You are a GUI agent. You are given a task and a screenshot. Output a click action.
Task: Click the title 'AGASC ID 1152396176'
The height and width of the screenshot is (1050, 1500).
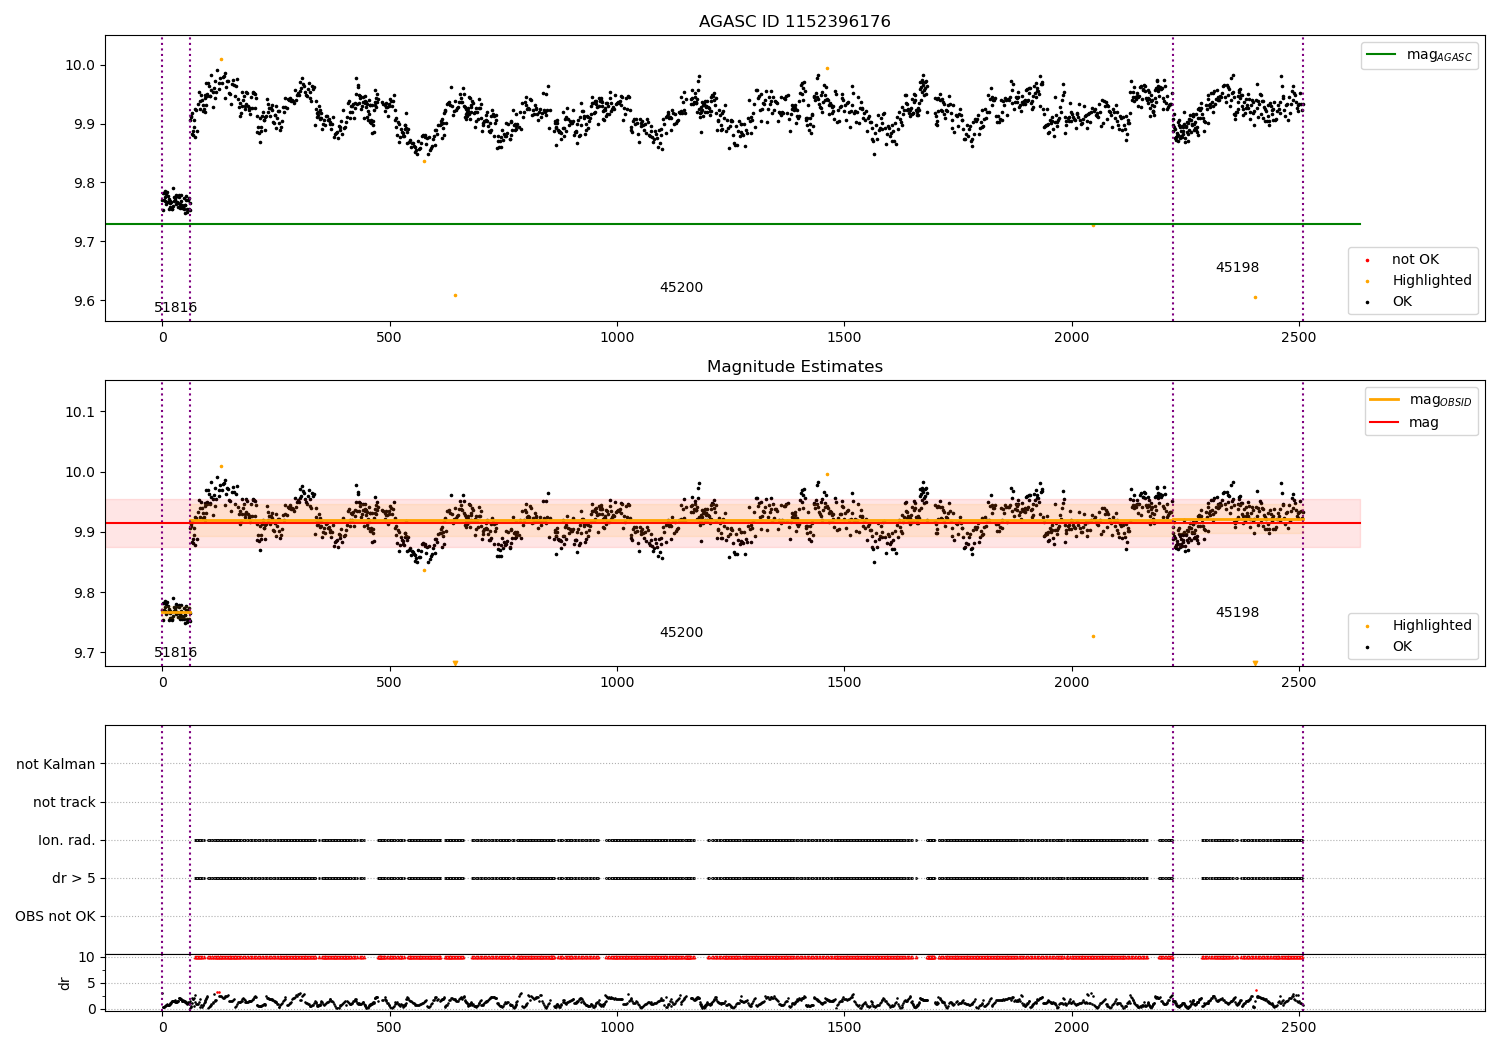point(794,22)
